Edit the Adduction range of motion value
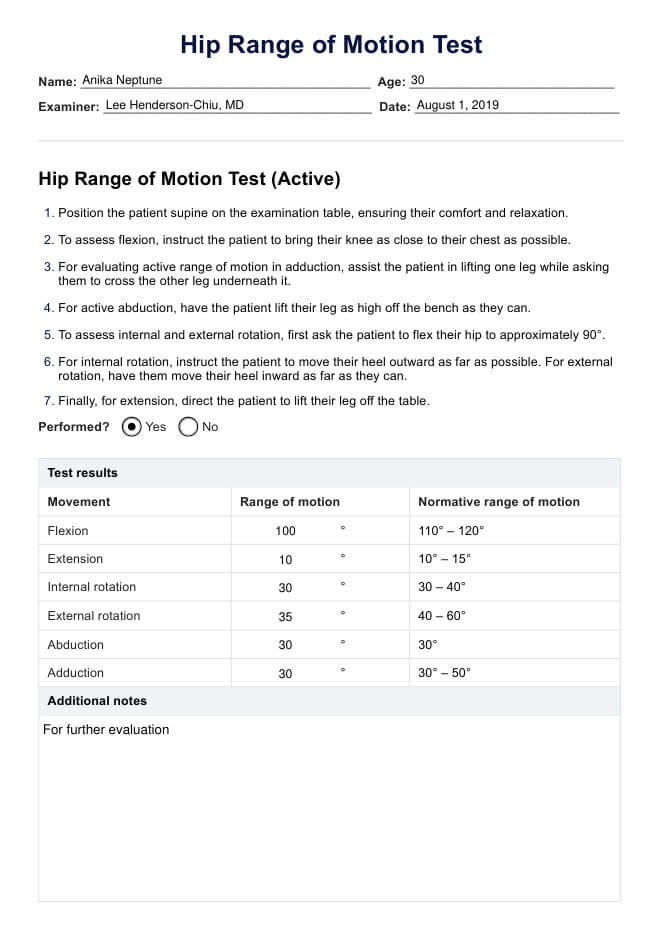 click(286, 674)
